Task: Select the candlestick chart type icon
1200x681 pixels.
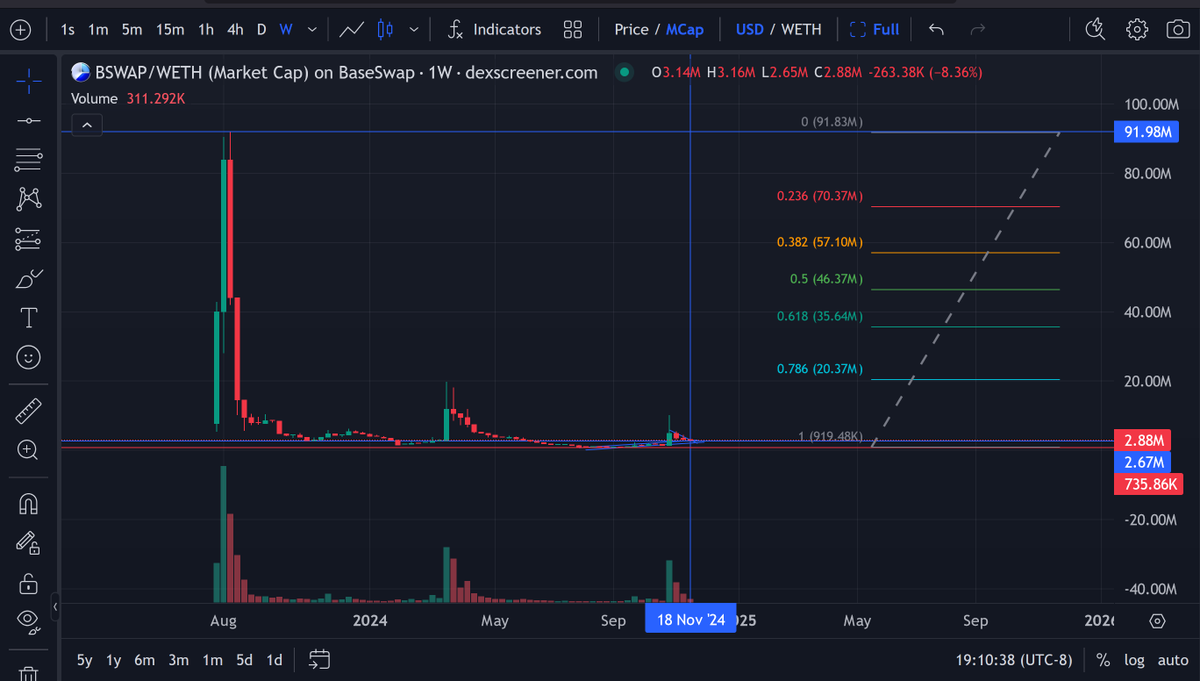Action: [385, 30]
